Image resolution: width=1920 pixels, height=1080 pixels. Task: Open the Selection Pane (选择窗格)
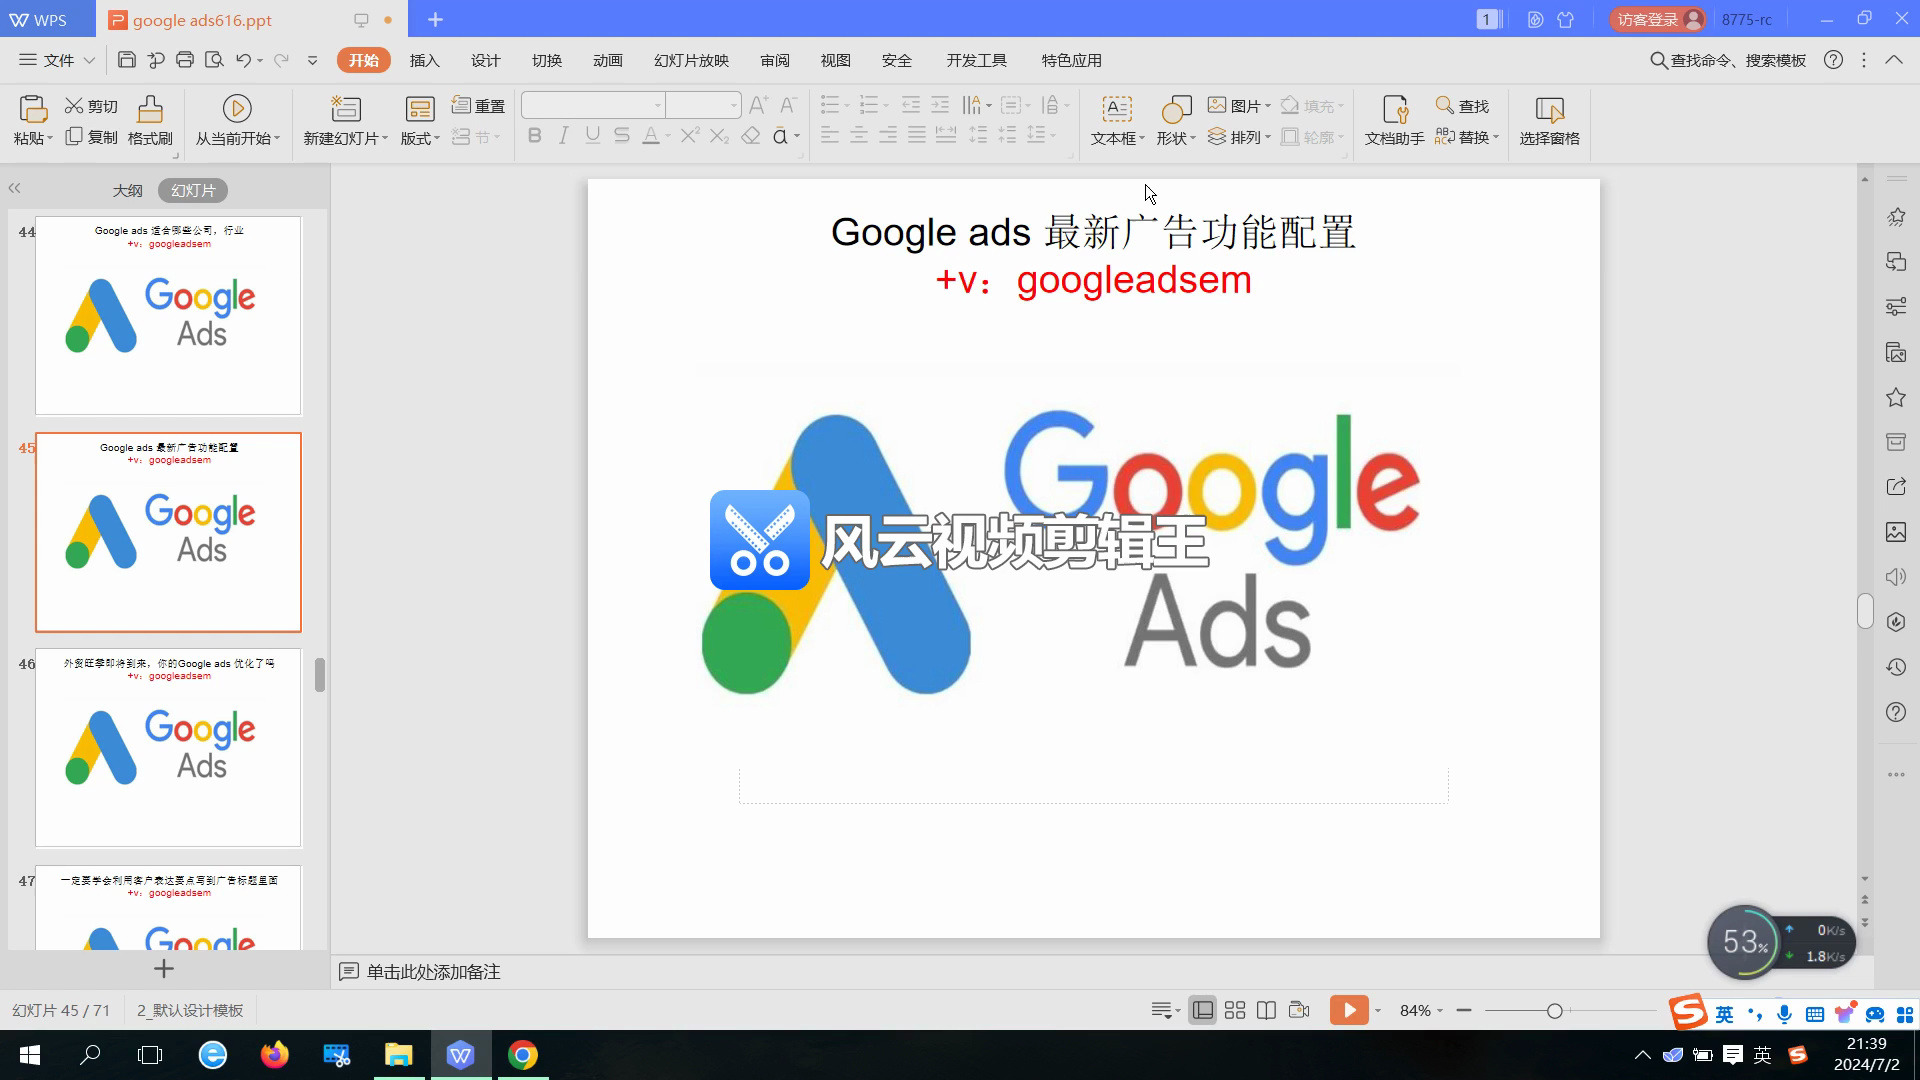1549,120
